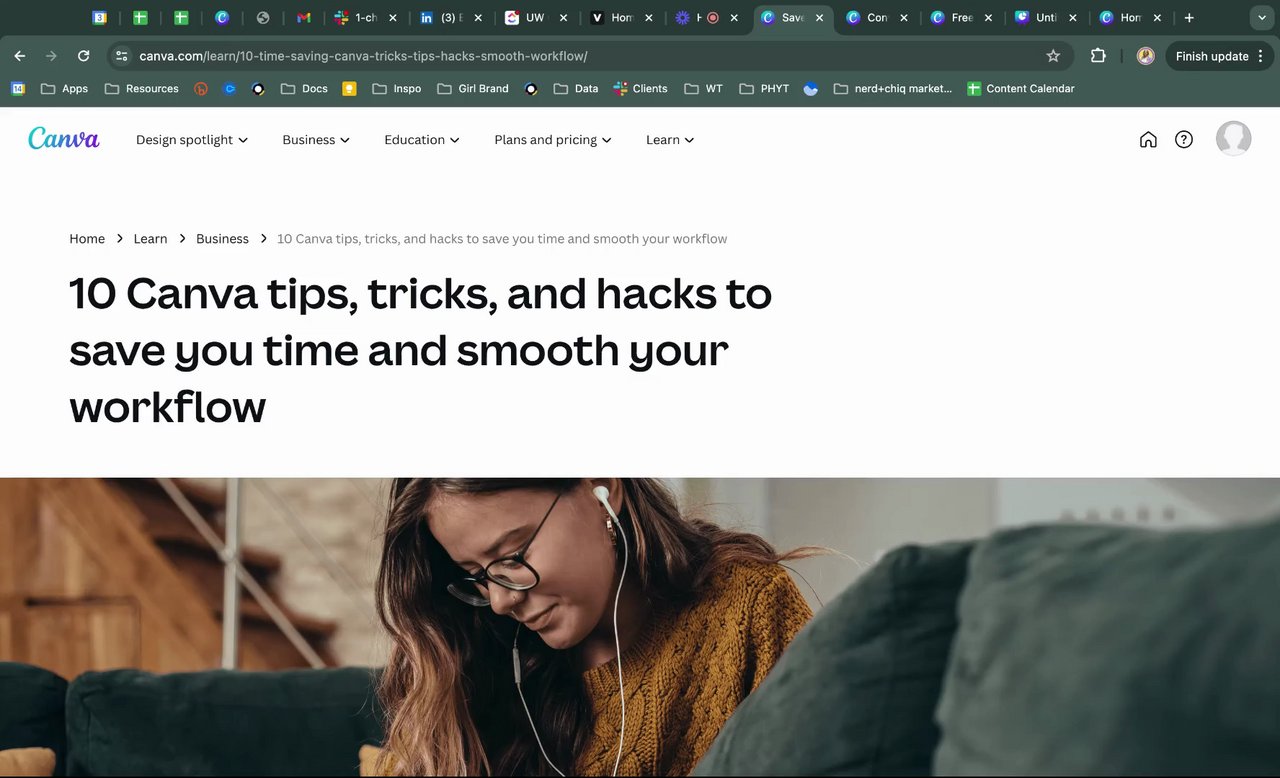Open the Clients Slack bookmark
Viewport: 1280px width, 778px height.
[x=640, y=88]
